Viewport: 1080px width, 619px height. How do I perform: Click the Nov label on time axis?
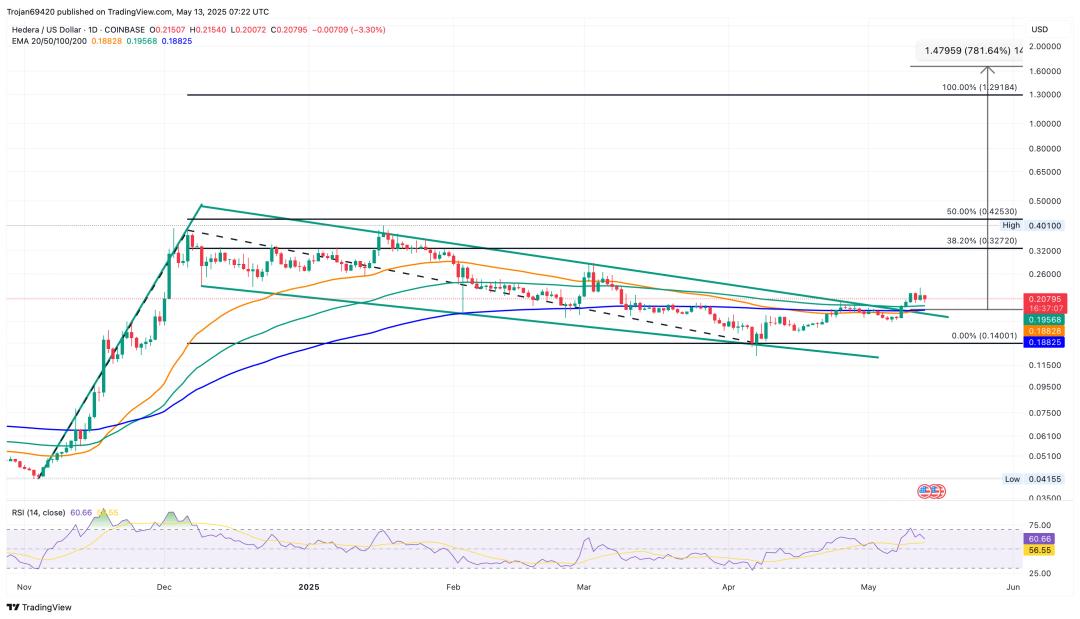coord(24,587)
